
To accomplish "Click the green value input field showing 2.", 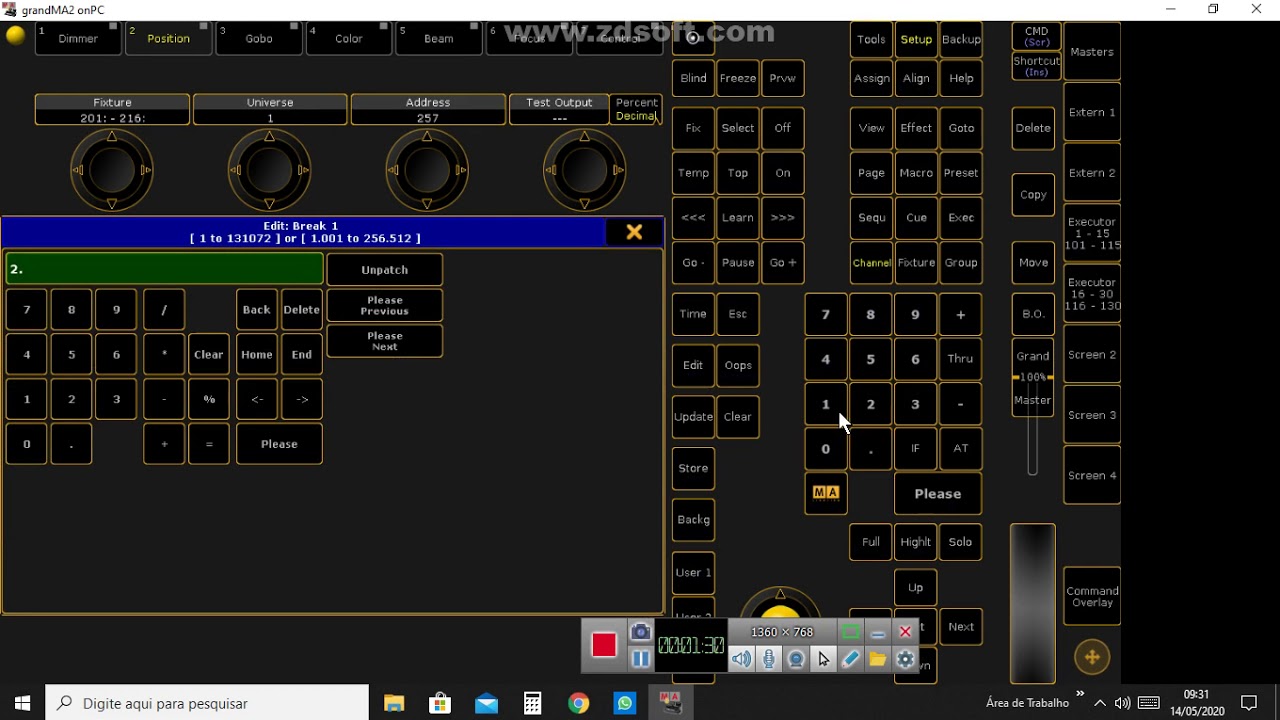I will coord(165,269).
